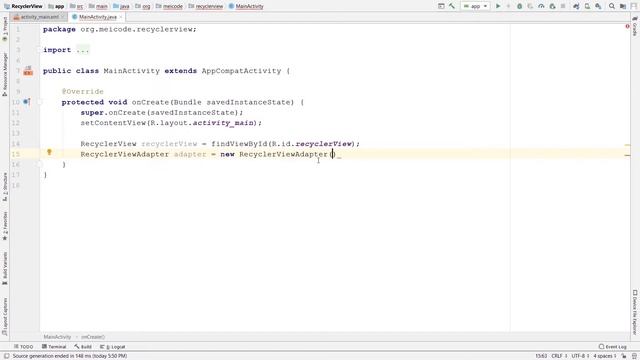
Task: Click the MainActivity breadcrumb below editor
Action: pyautogui.click(x=57, y=337)
